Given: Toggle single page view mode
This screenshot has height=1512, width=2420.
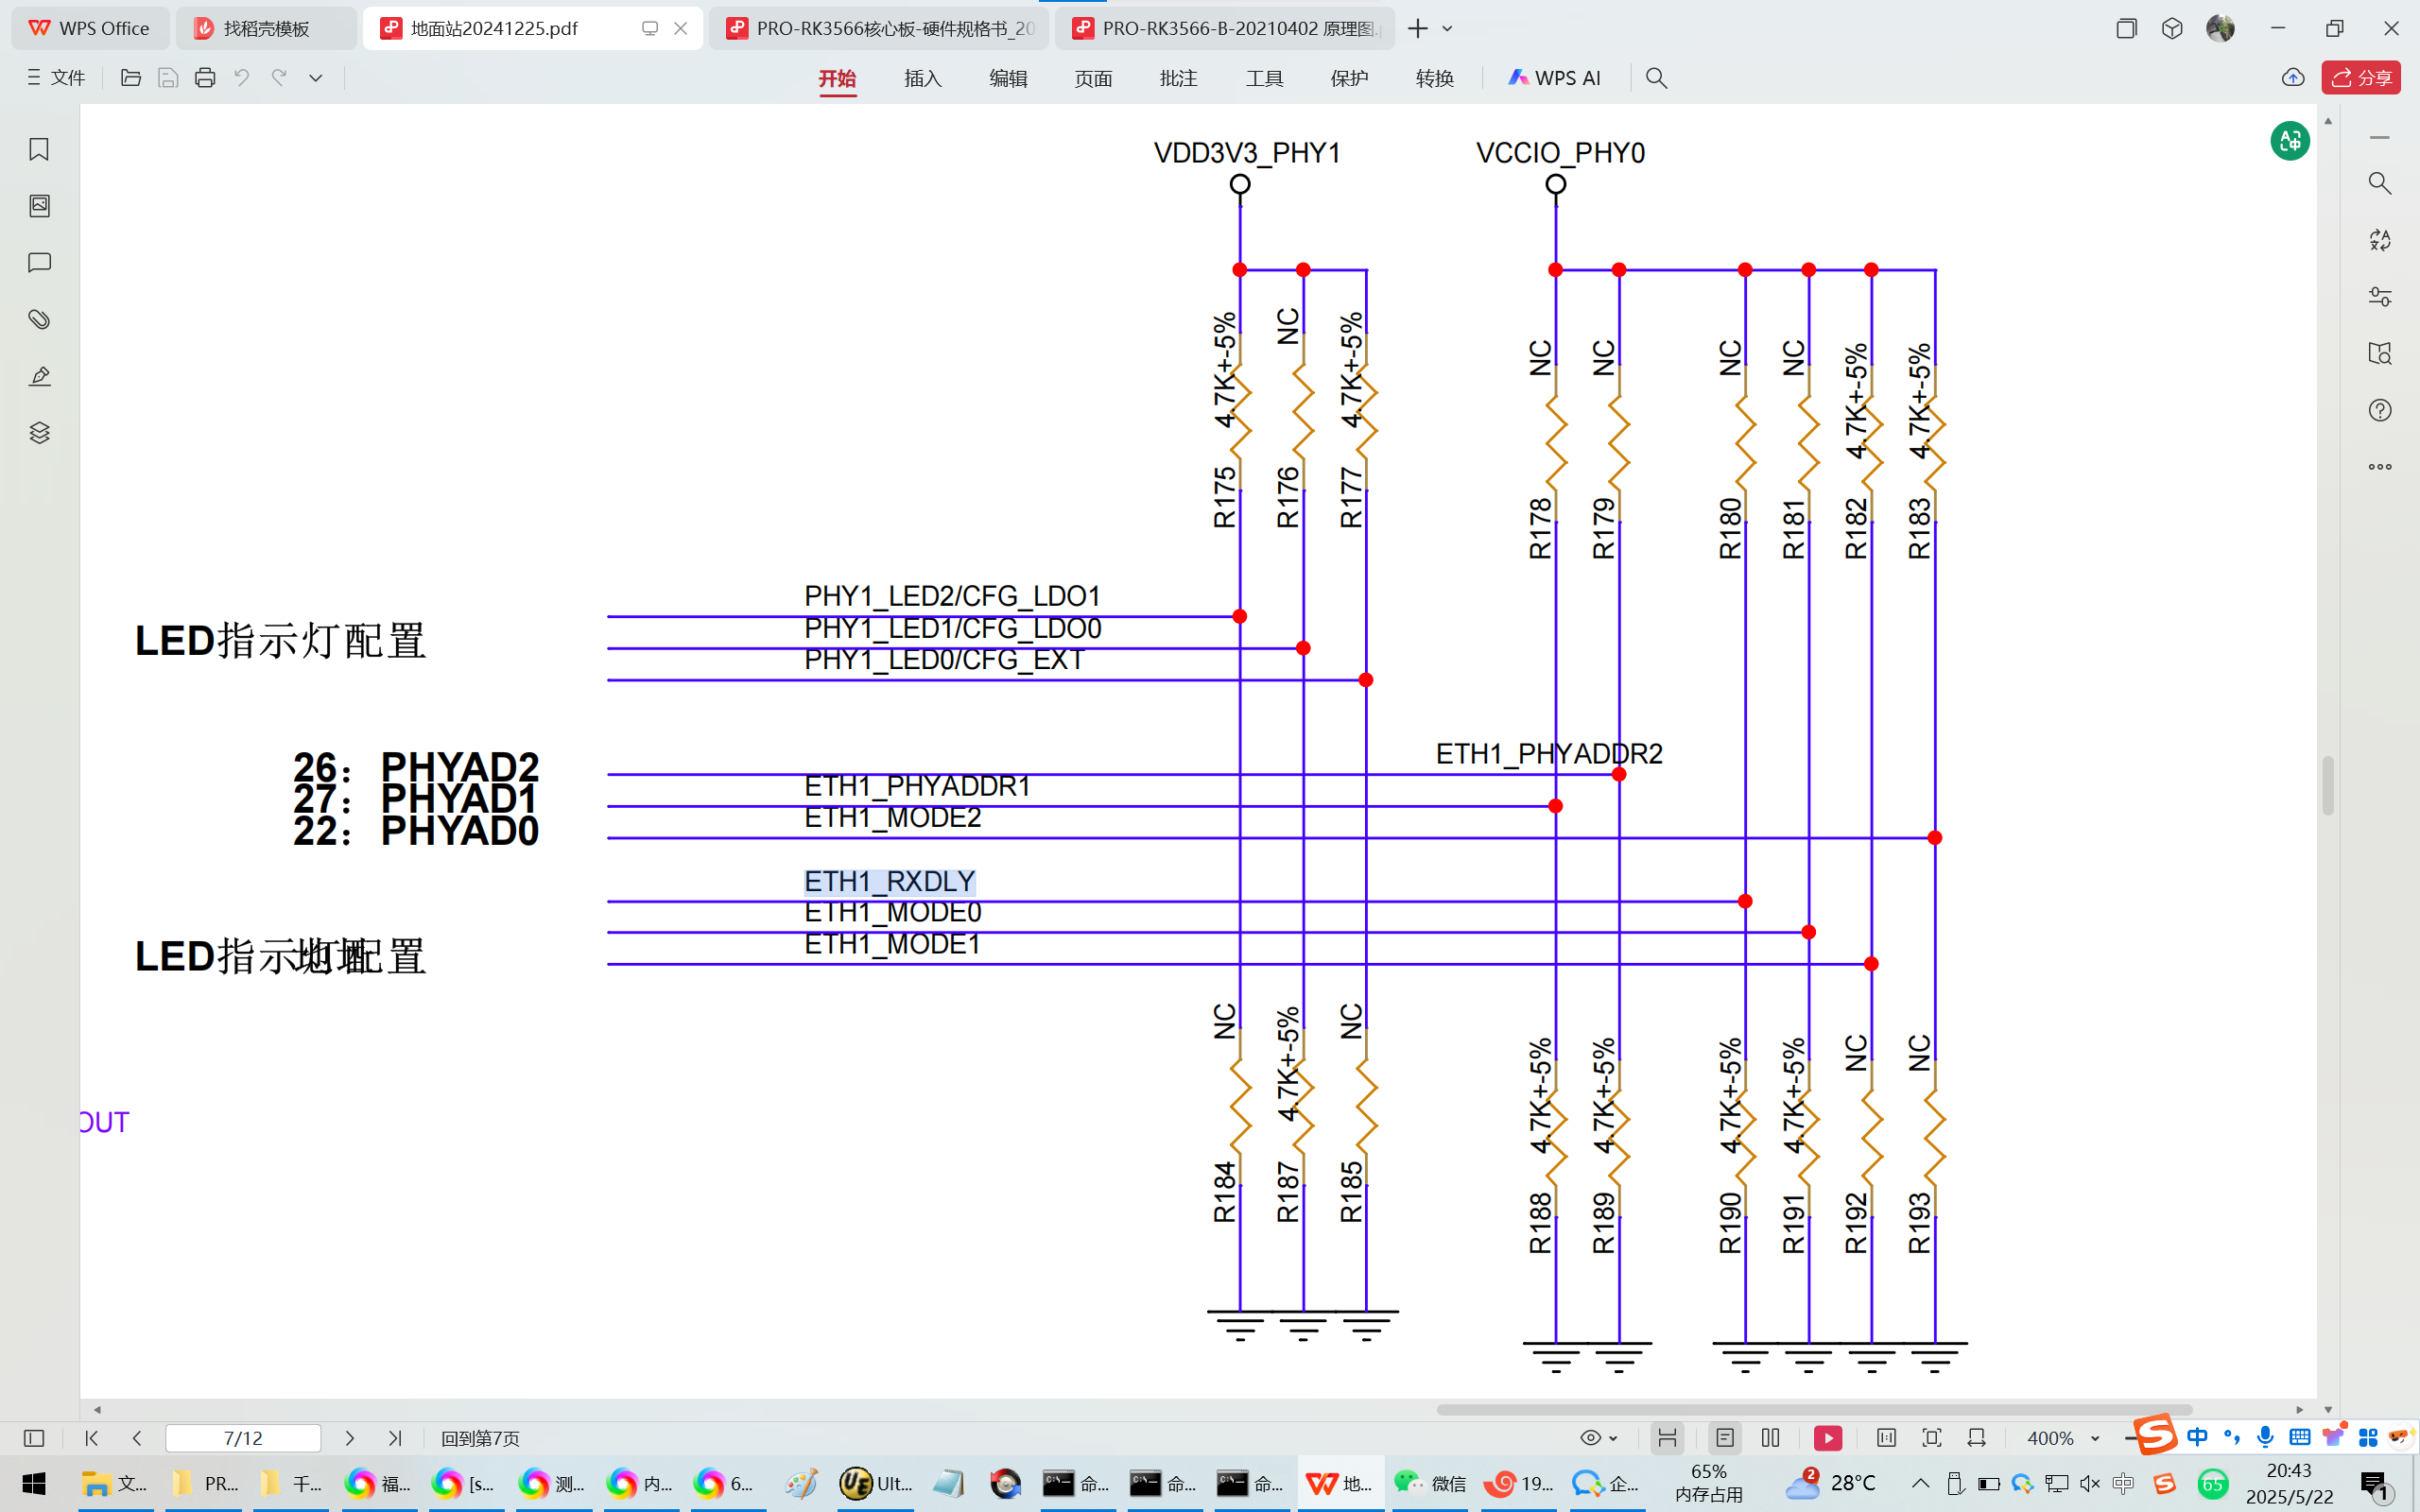Looking at the screenshot, I should pos(1725,1438).
